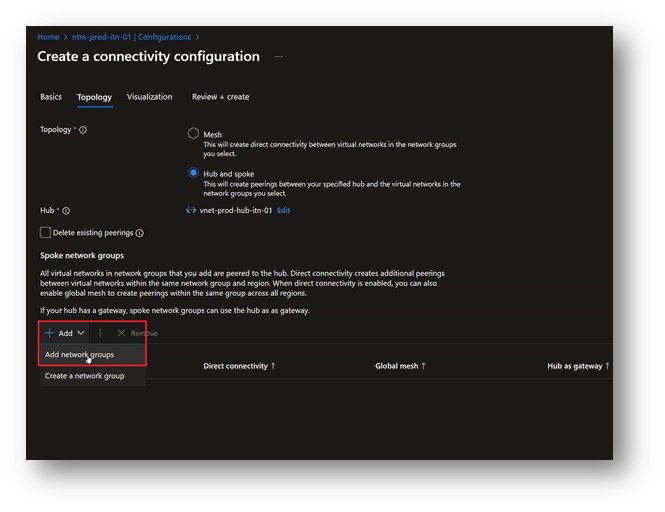Click the Spoke network groups heading

(x=82, y=256)
